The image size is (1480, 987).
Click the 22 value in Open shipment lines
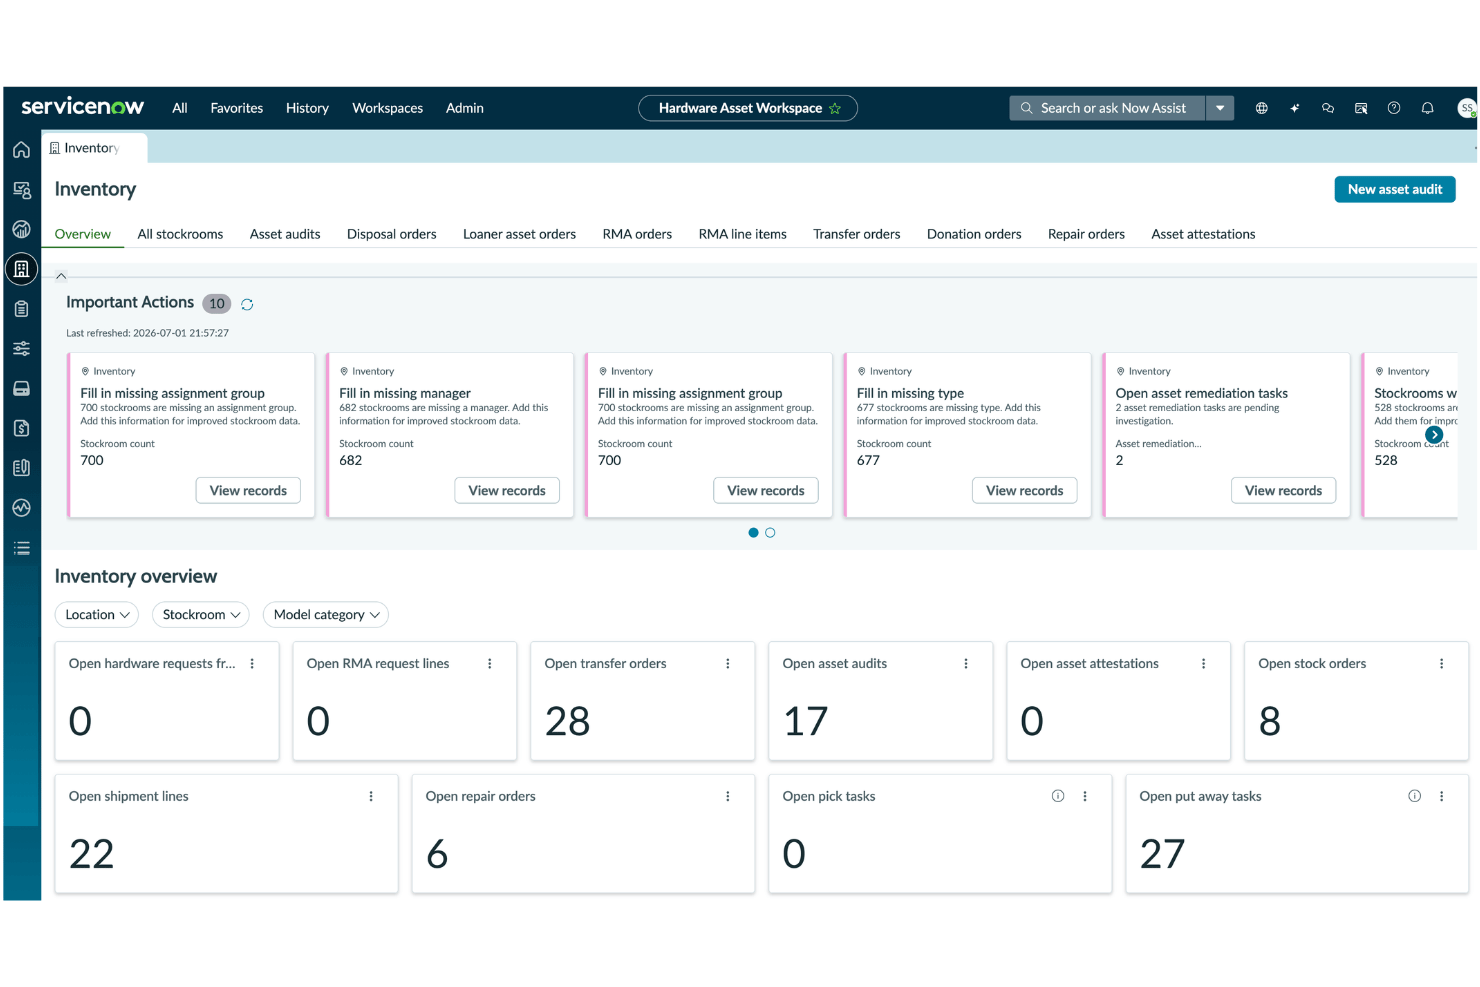91,854
